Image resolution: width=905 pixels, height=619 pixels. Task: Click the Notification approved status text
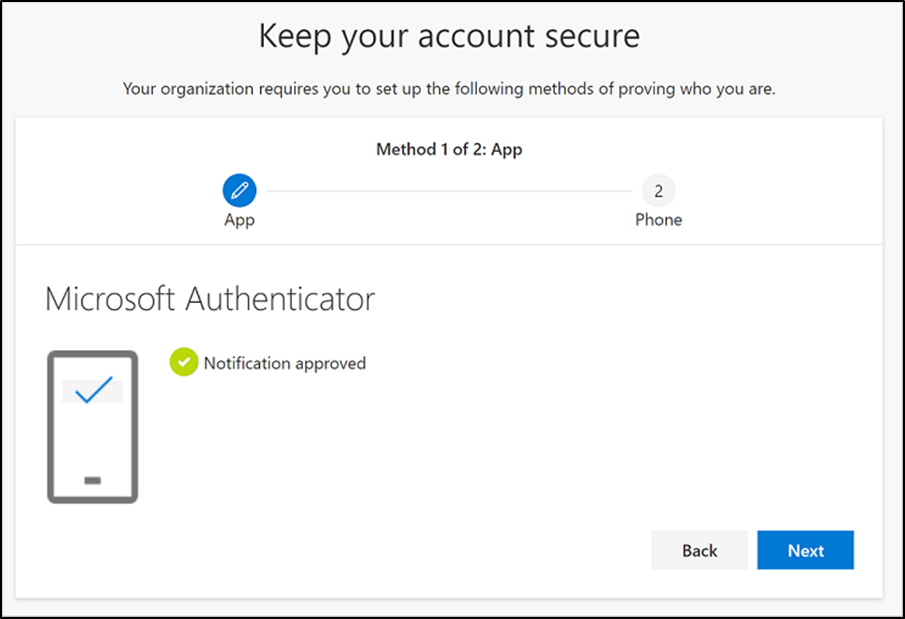tap(284, 363)
